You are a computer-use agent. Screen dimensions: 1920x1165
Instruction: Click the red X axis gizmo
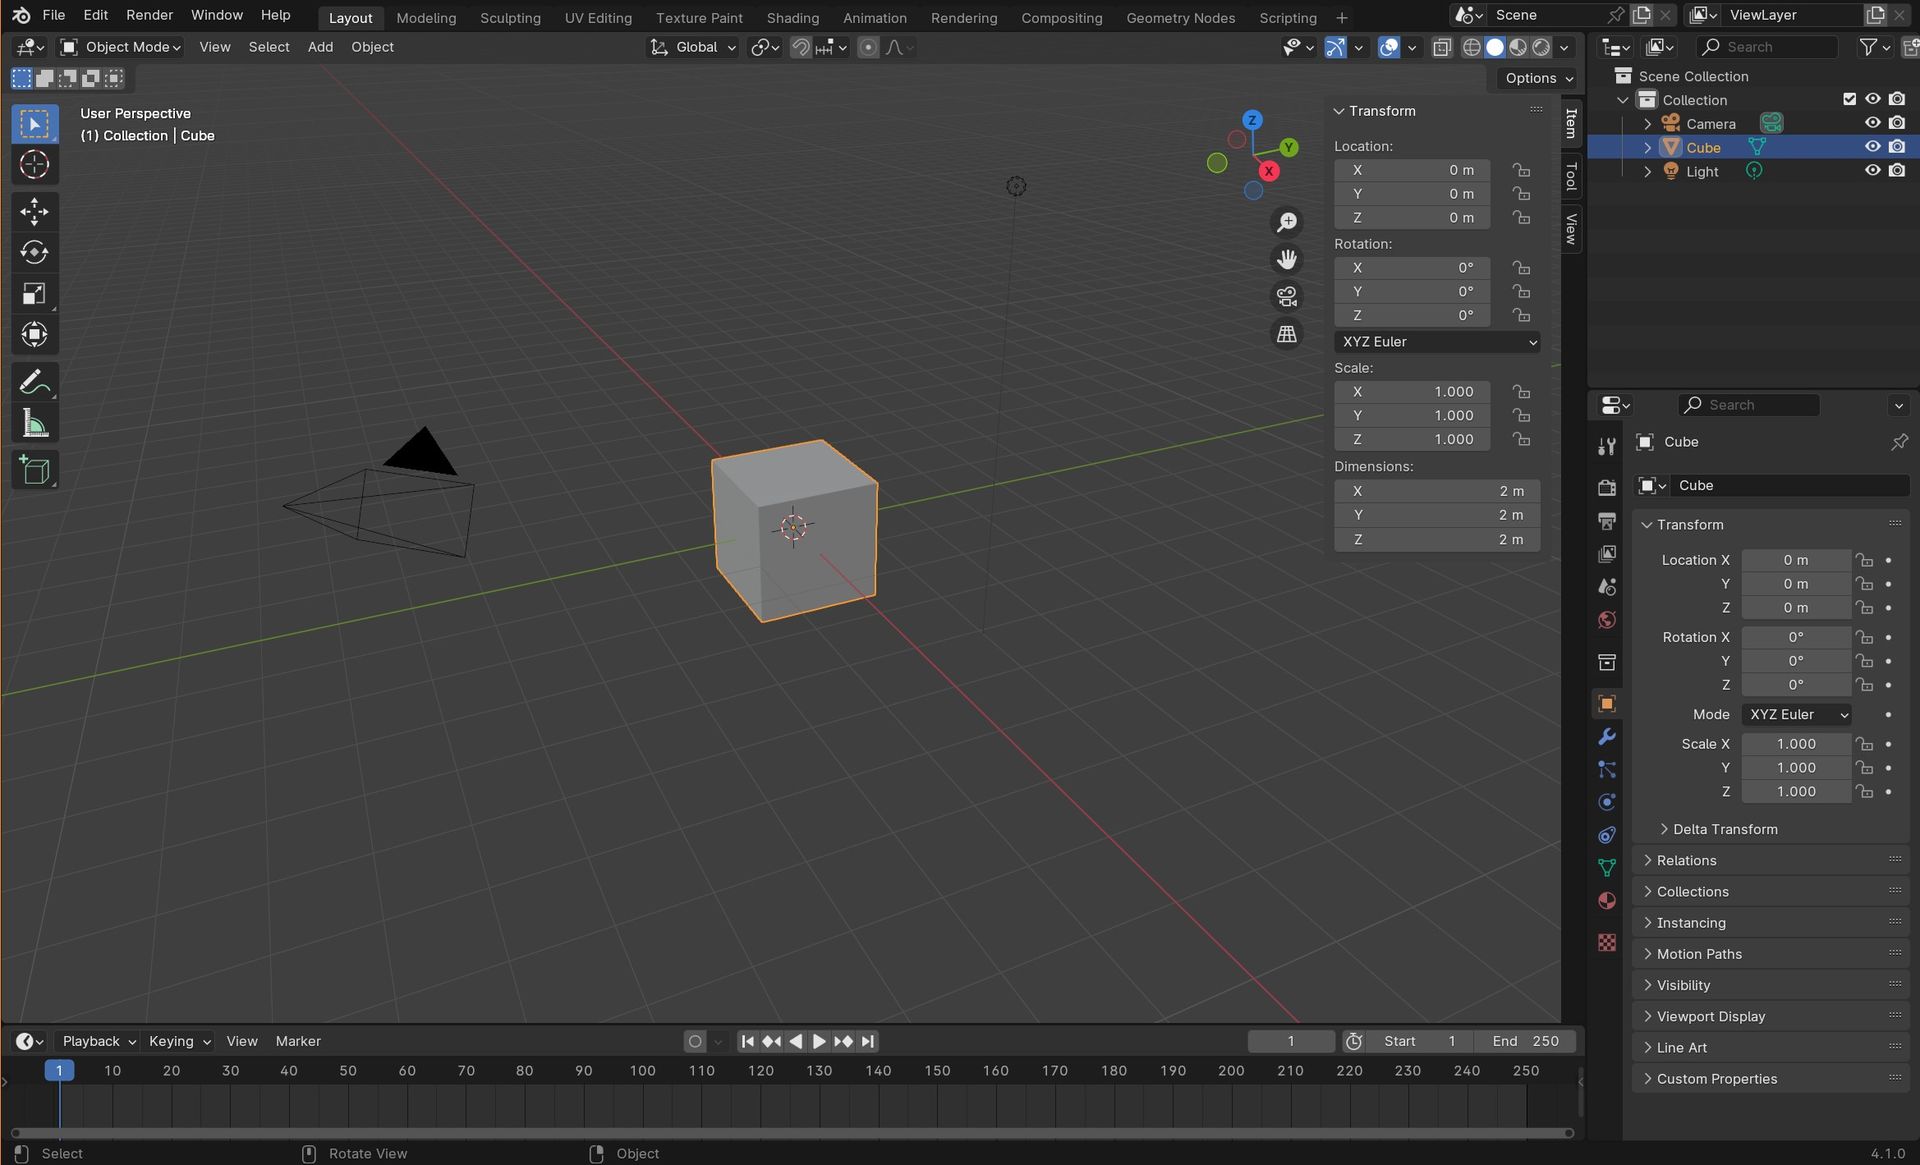click(x=1269, y=171)
